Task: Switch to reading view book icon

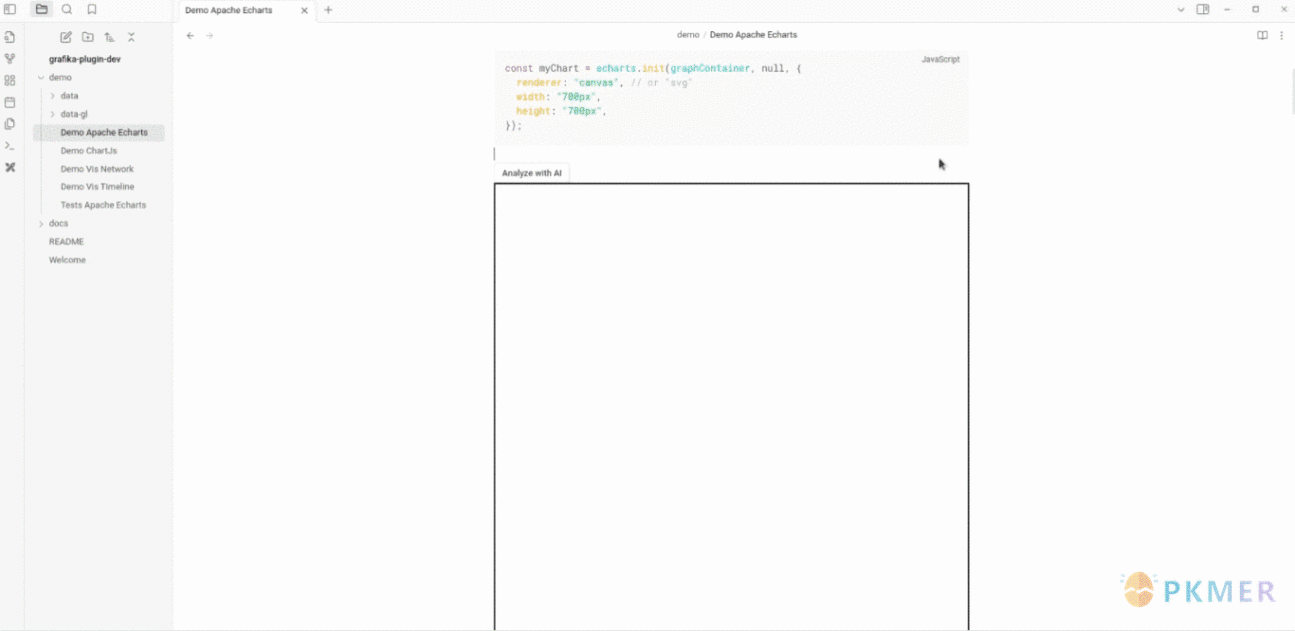Action: pos(1262,35)
